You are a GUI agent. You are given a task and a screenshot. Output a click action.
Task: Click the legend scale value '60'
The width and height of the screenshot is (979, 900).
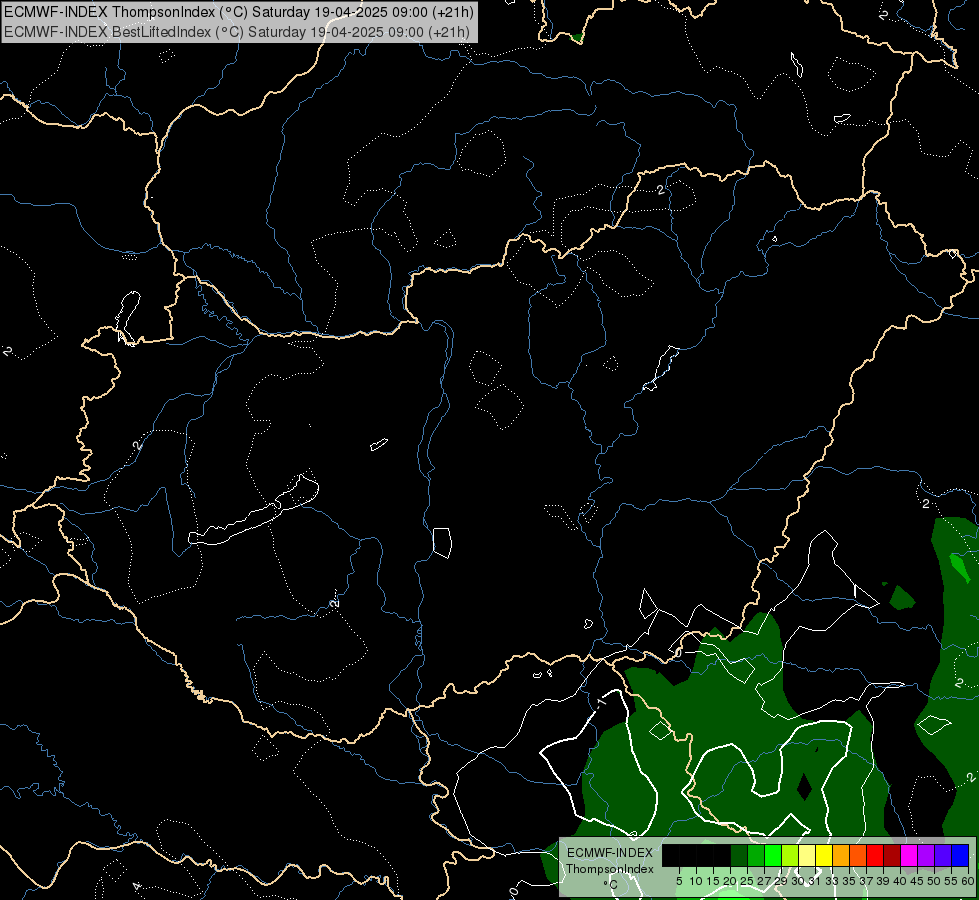(967, 881)
